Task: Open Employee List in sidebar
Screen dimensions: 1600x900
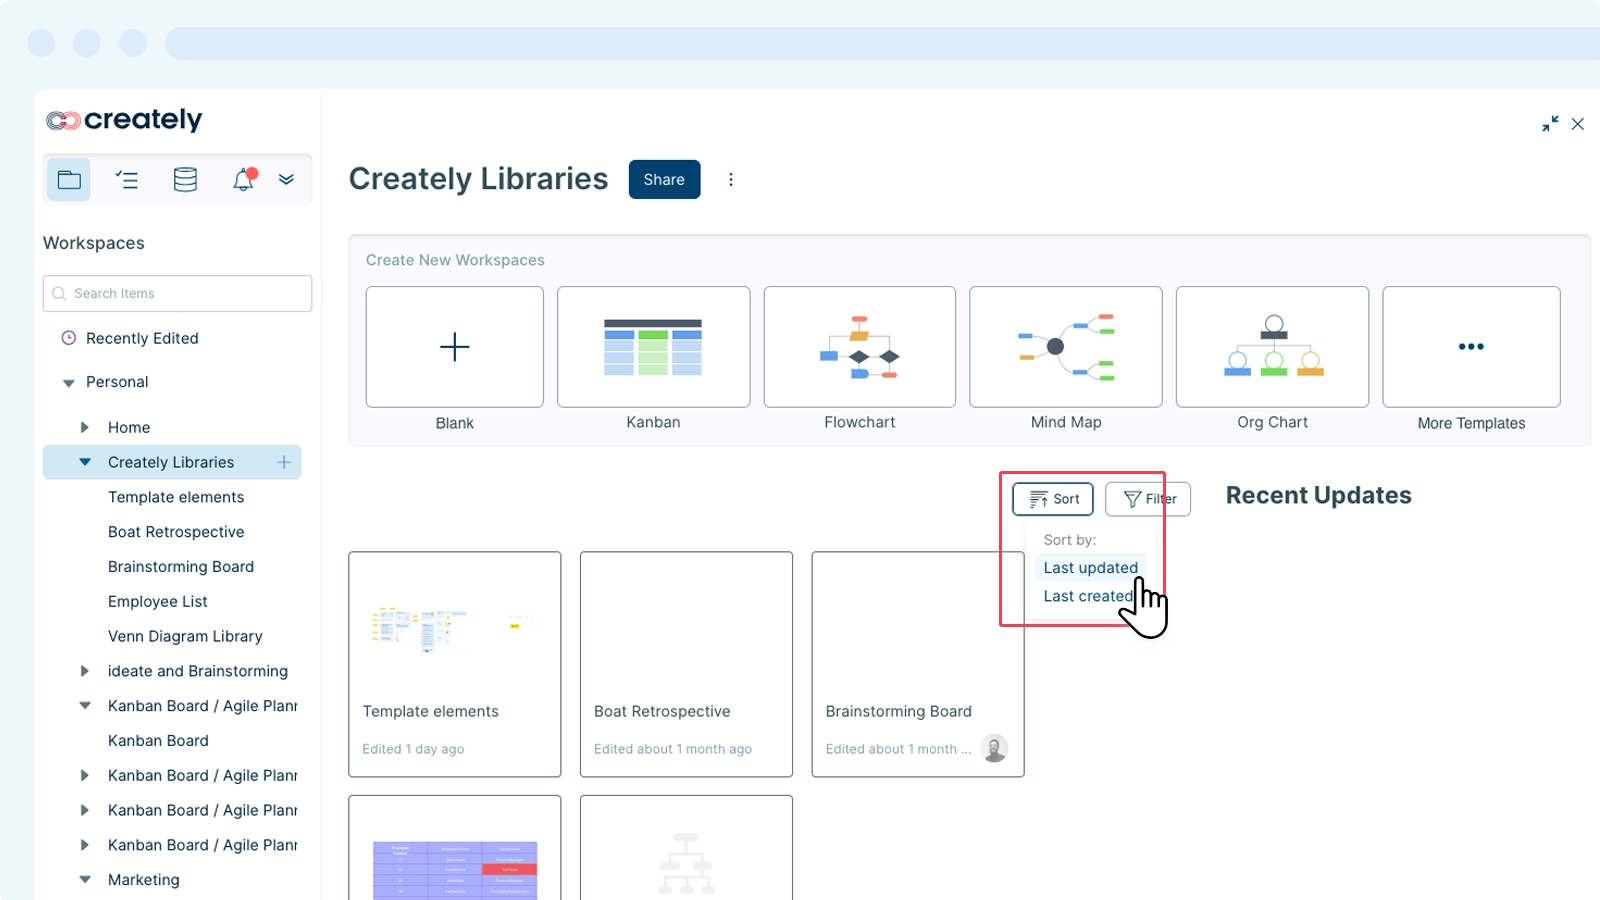Action: (158, 602)
